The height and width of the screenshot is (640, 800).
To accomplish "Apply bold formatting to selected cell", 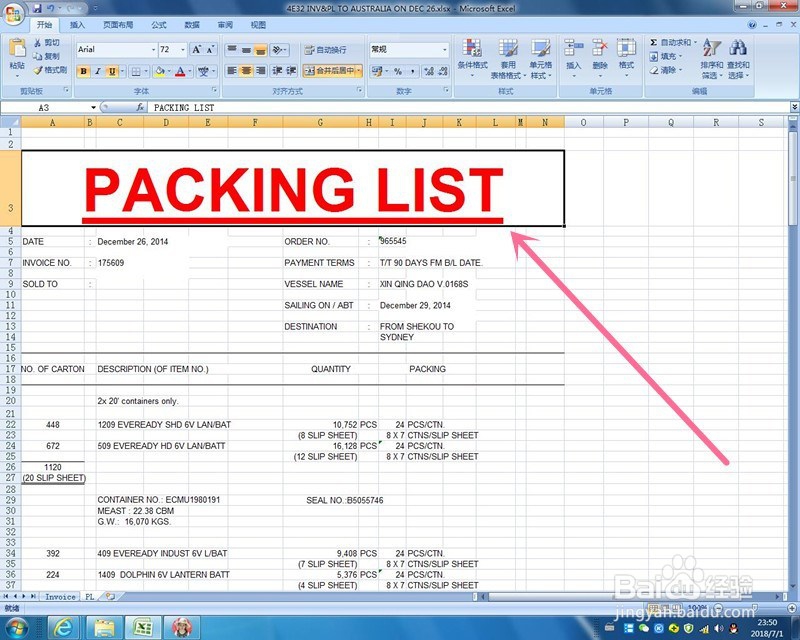I will pos(84,71).
